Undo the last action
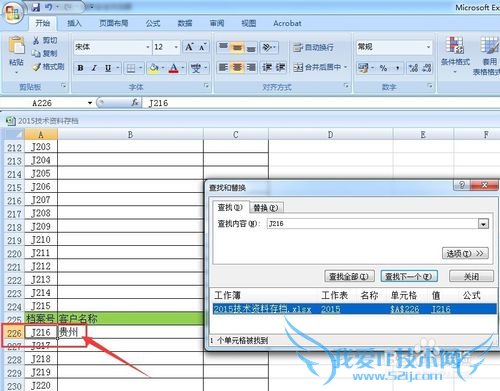This screenshot has height=391, width=500. click(x=49, y=7)
